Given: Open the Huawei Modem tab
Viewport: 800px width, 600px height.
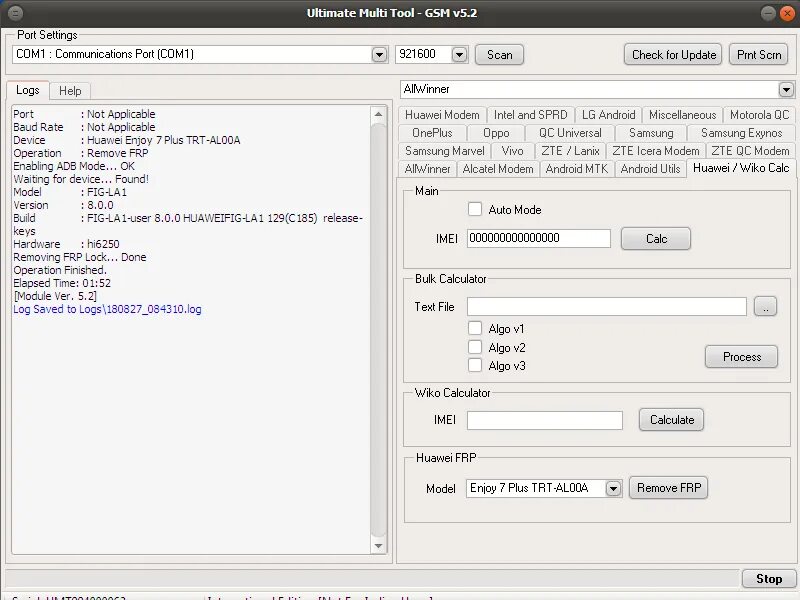Looking at the screenshot, I should coord(442,115).
